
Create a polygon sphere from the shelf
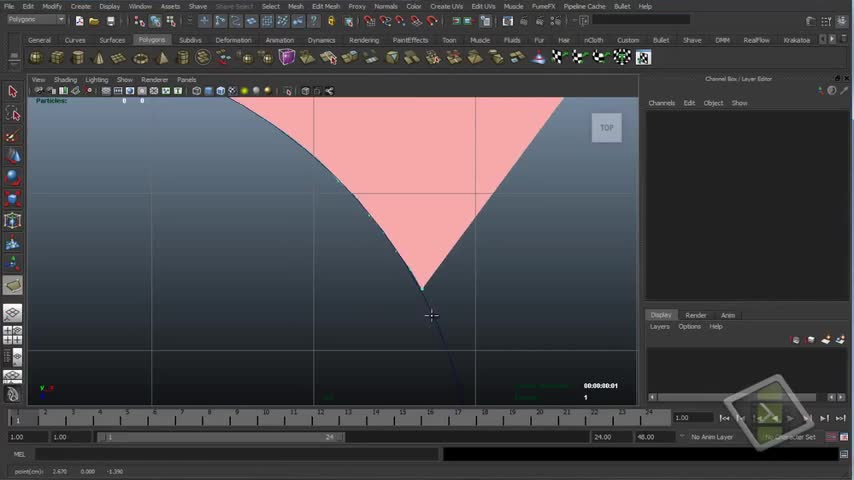36,57
